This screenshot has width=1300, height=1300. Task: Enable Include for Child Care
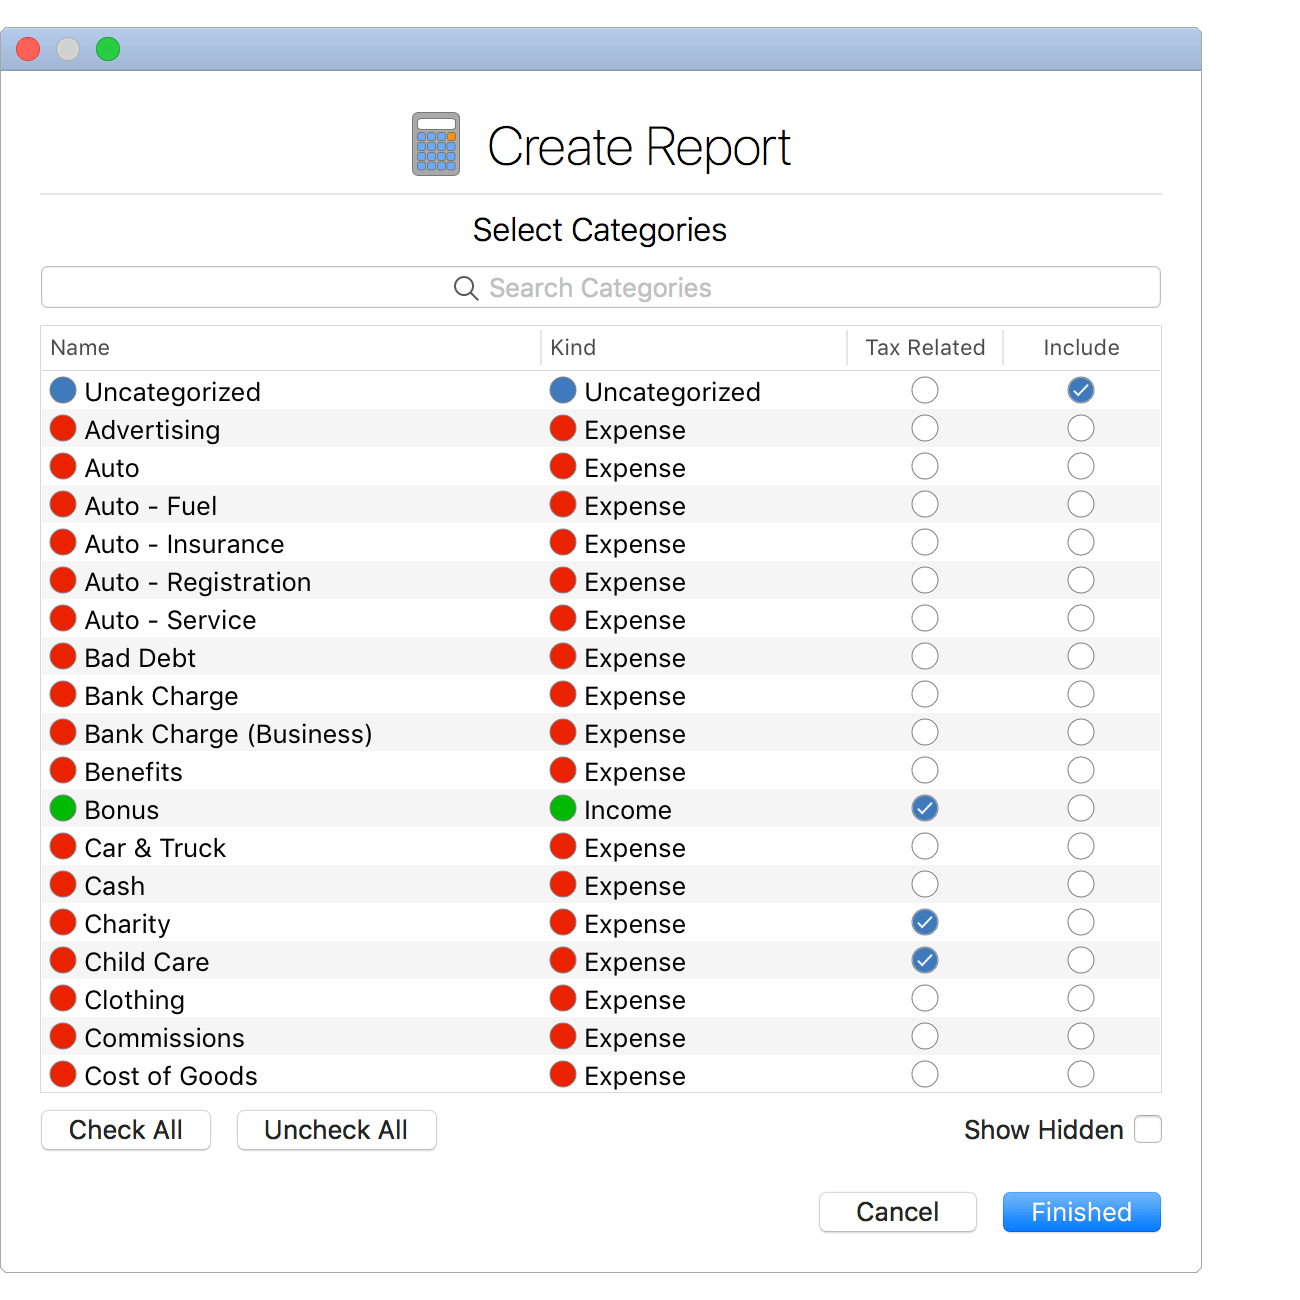pos(1080,960)
